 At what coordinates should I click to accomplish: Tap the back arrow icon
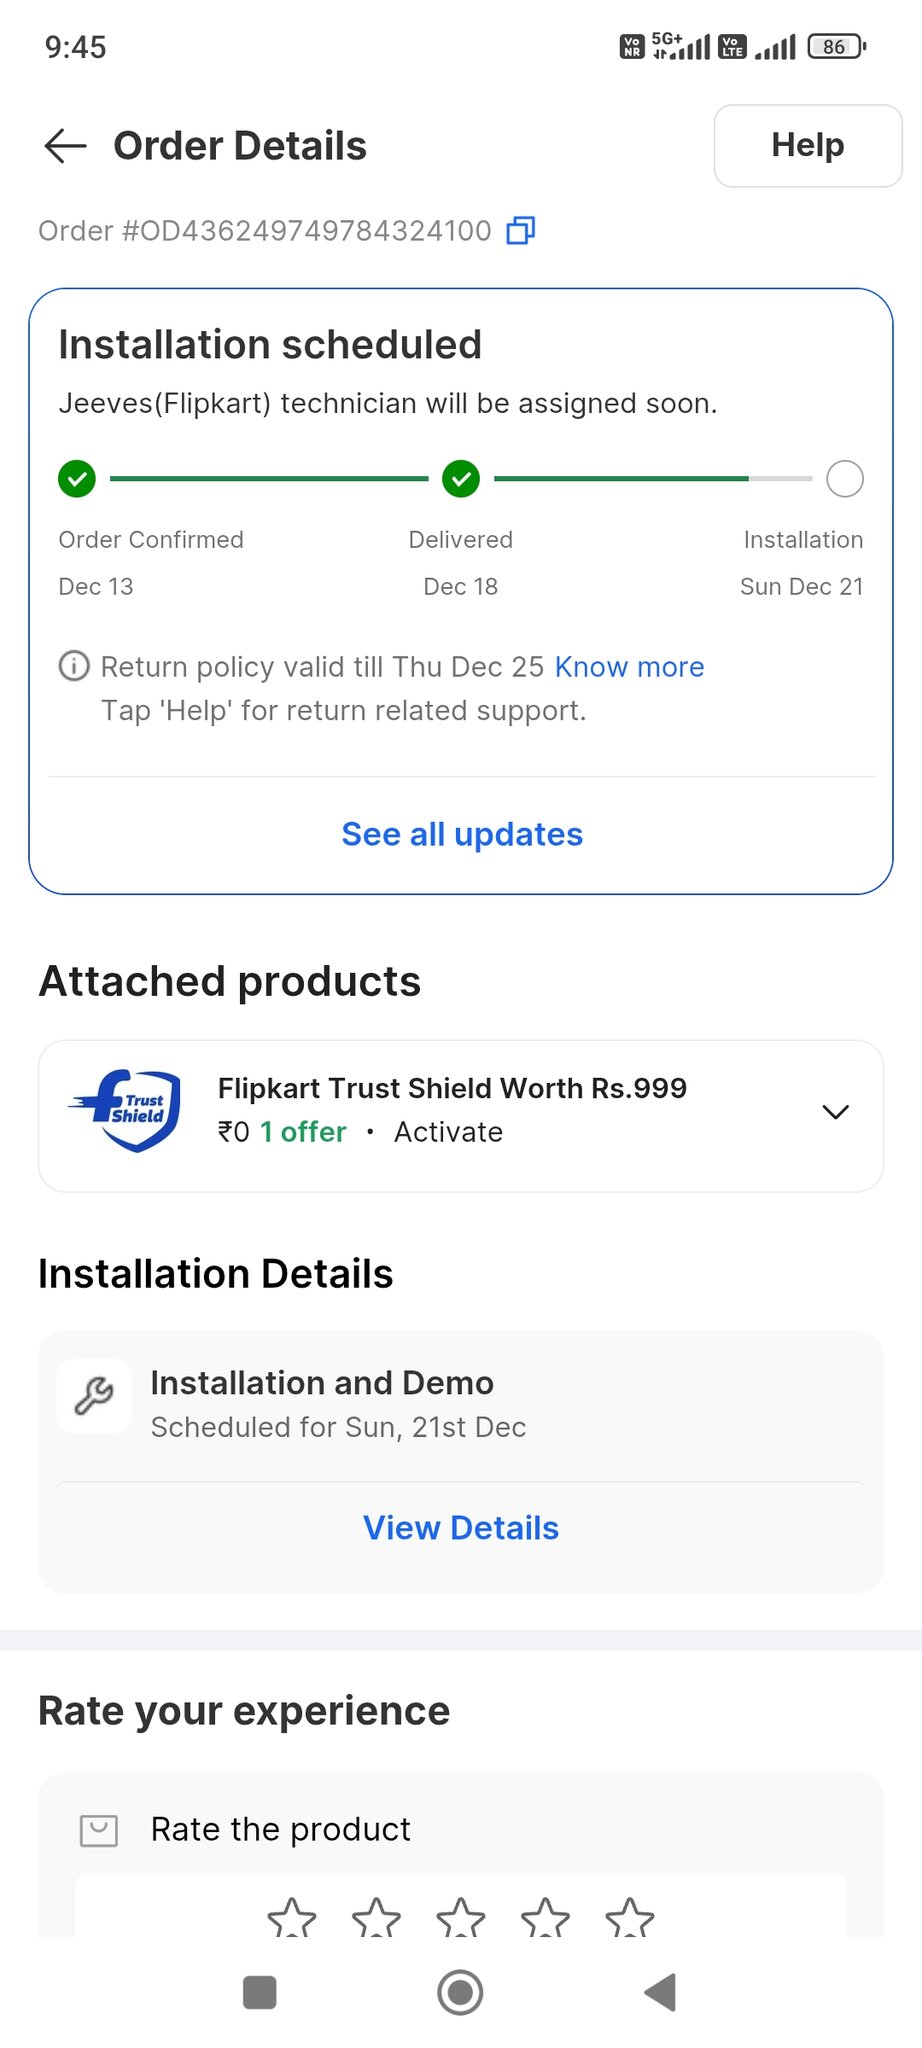click(66, 146)
